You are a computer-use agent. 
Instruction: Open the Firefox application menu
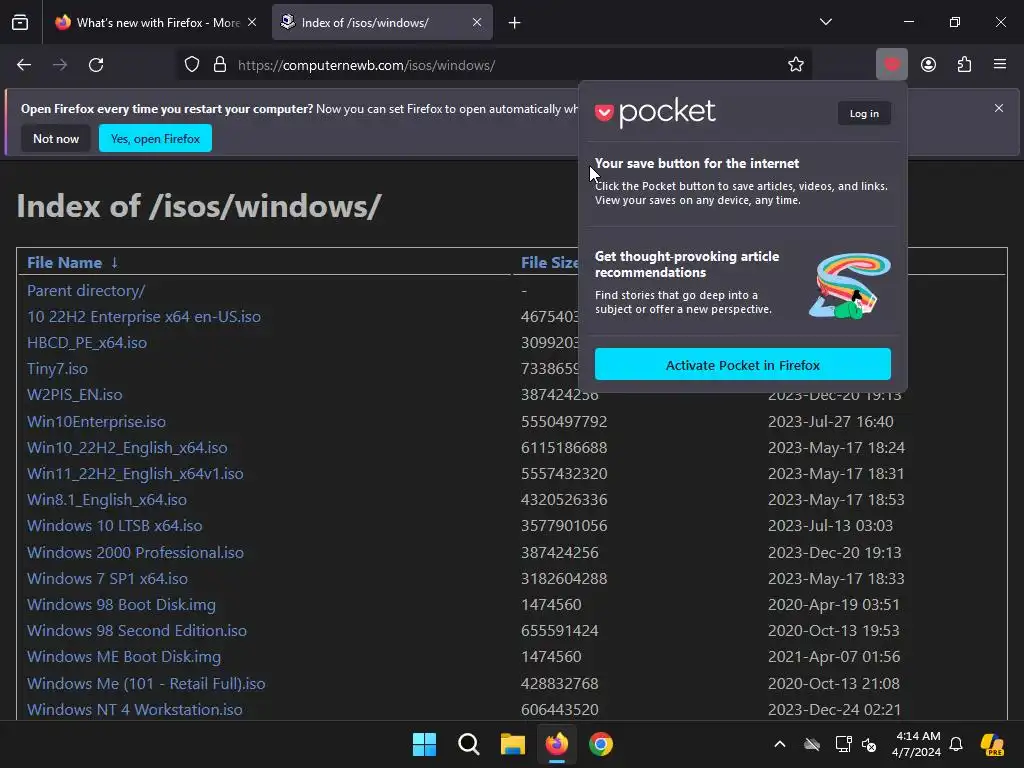pos(999,65)
